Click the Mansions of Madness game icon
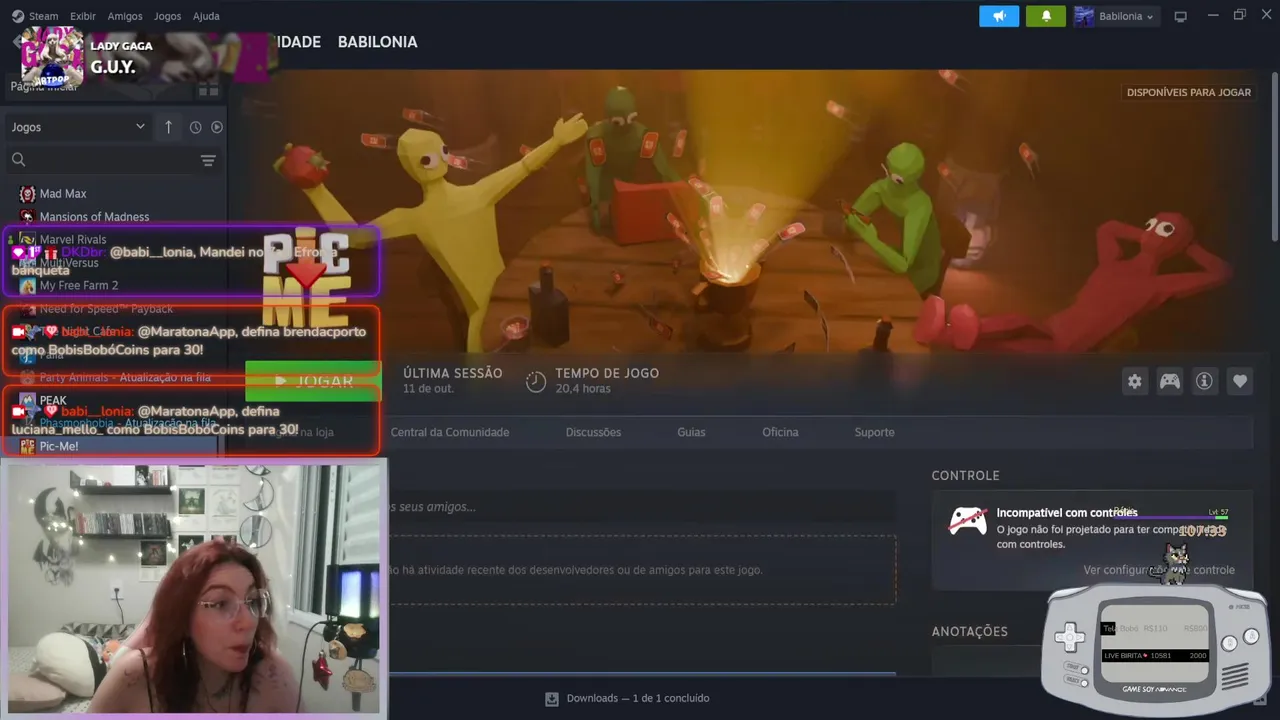The image size is (1280, 720). coord(27,217)
